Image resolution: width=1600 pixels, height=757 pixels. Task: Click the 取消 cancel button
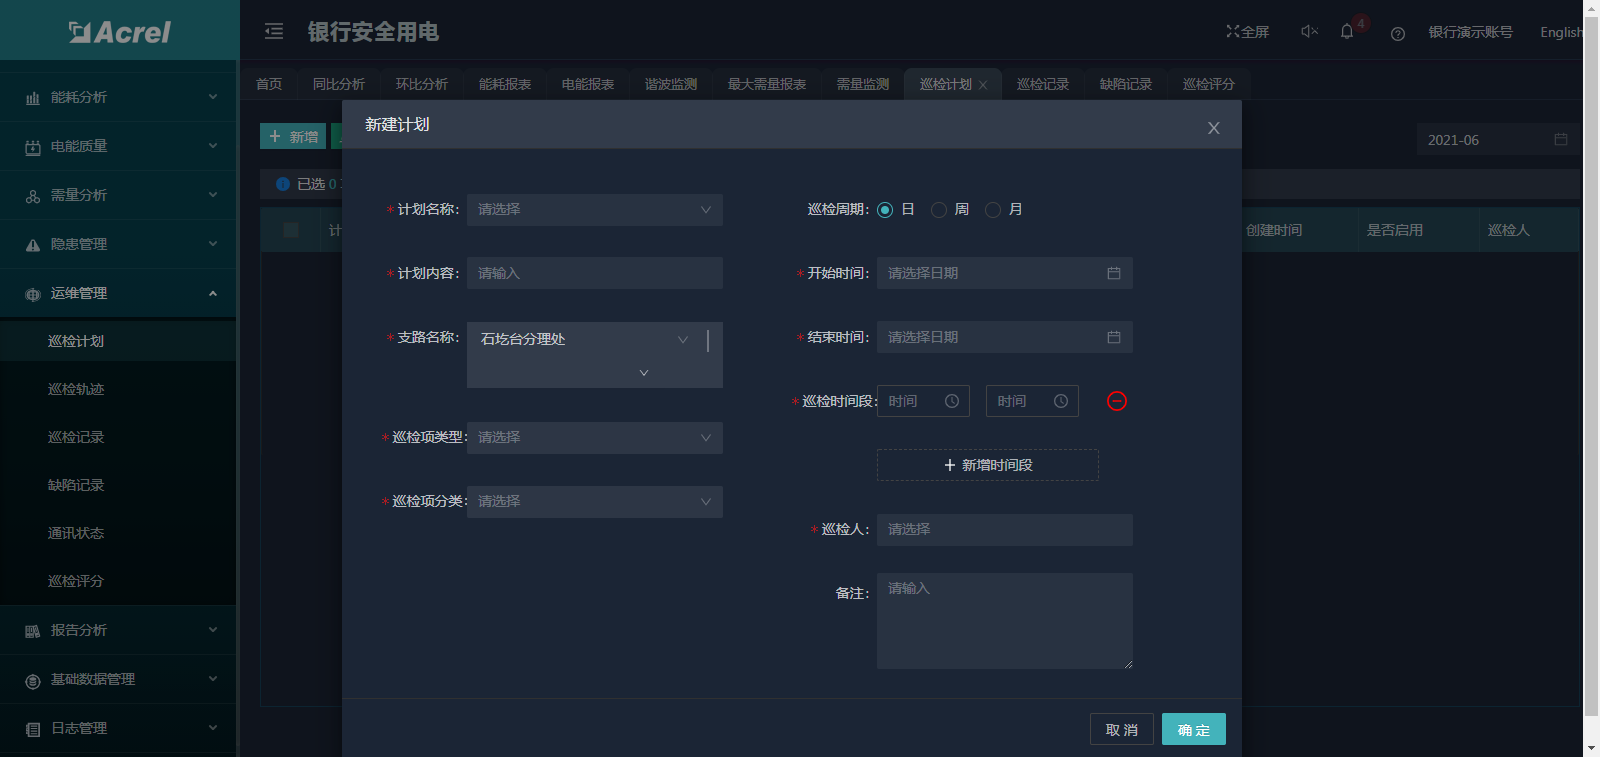click(1122, 729)
